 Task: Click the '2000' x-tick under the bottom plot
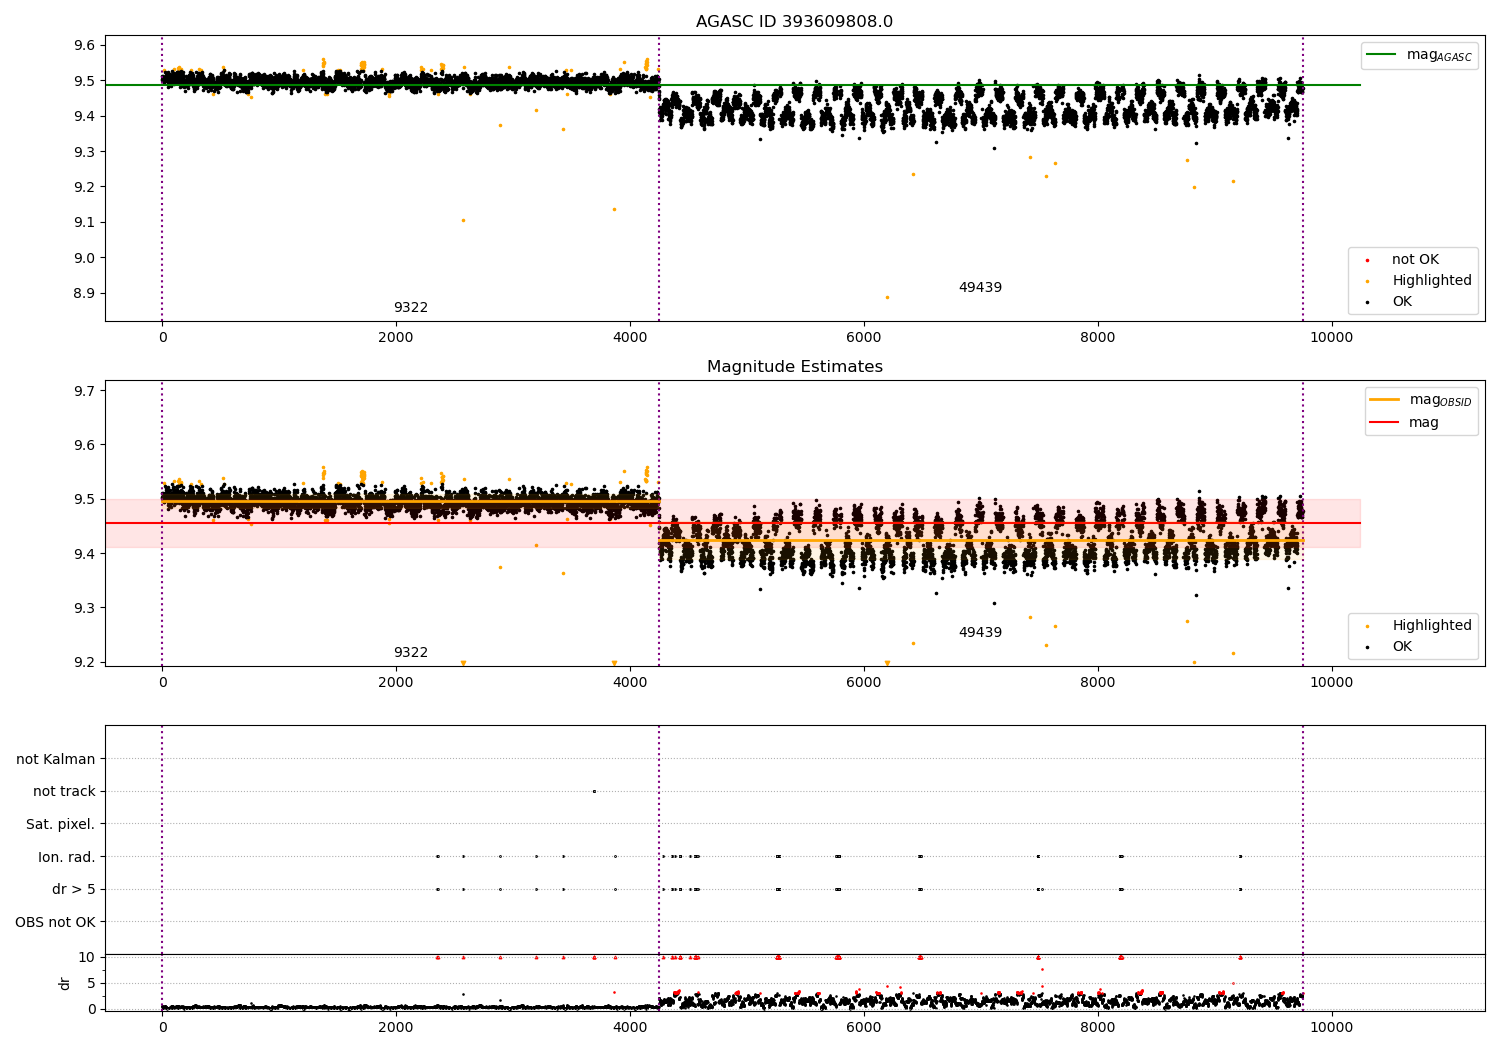tap(396, 1028)
